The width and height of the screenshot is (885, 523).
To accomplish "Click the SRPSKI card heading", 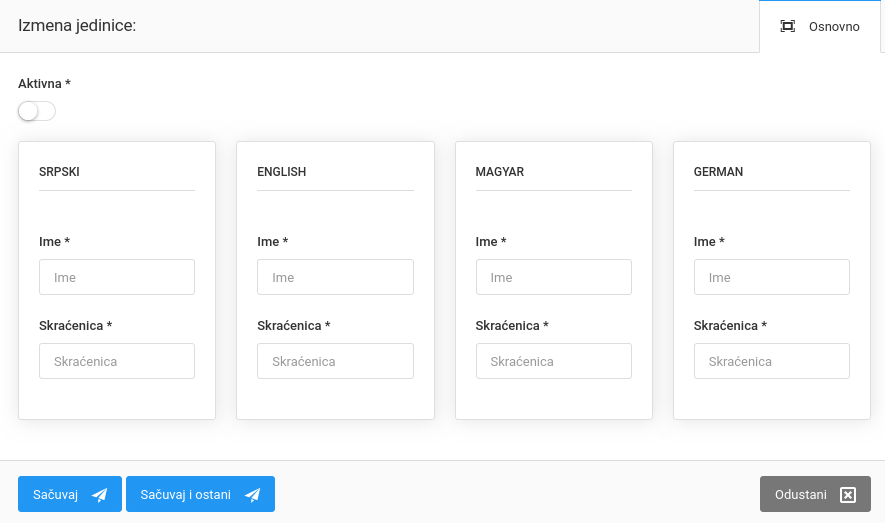I will [x=59, y=172].
